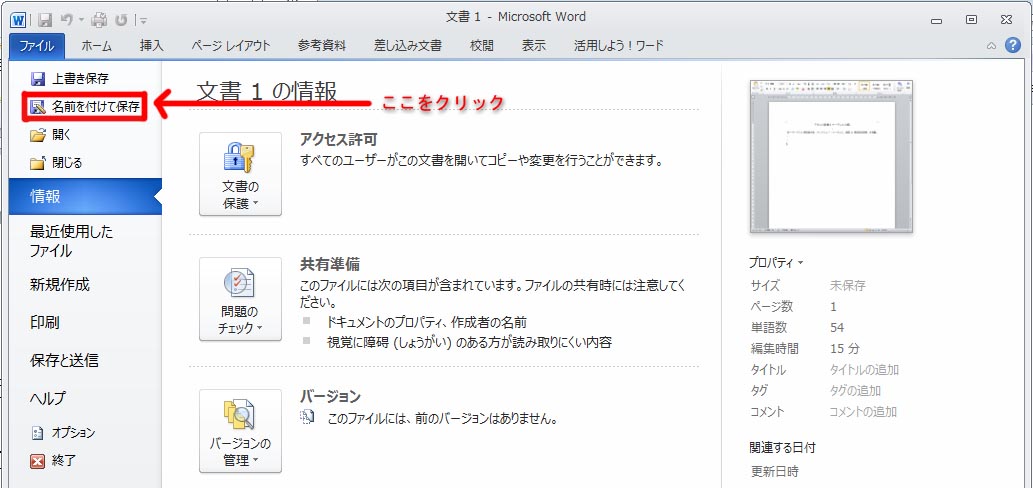Open the 問題のチェック dropdown button
The image size is (1033, 488).
tap(240, 299)
